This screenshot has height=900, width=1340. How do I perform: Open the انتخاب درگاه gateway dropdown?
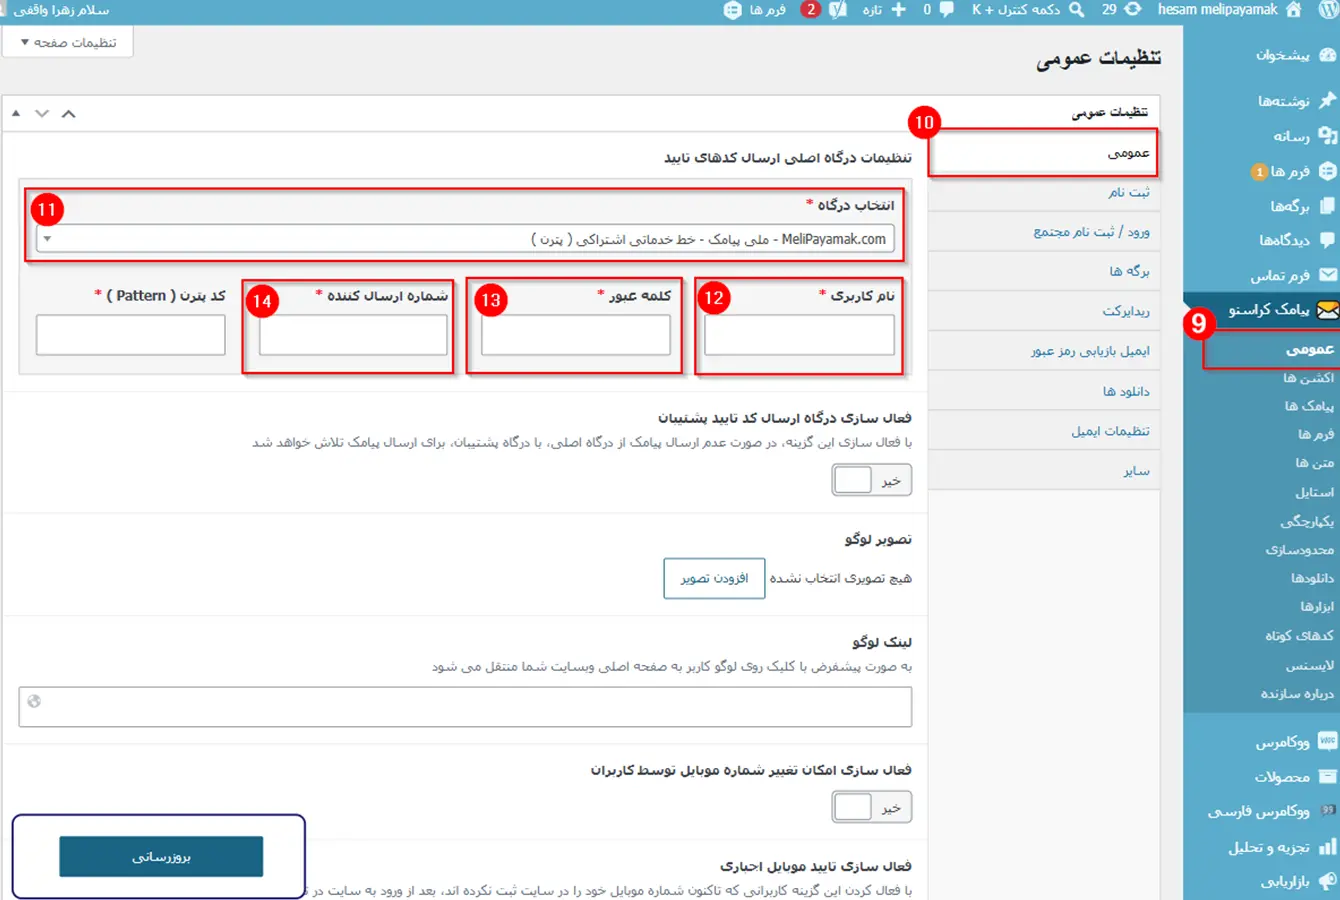pyautogui.click(x=465, y=239)
